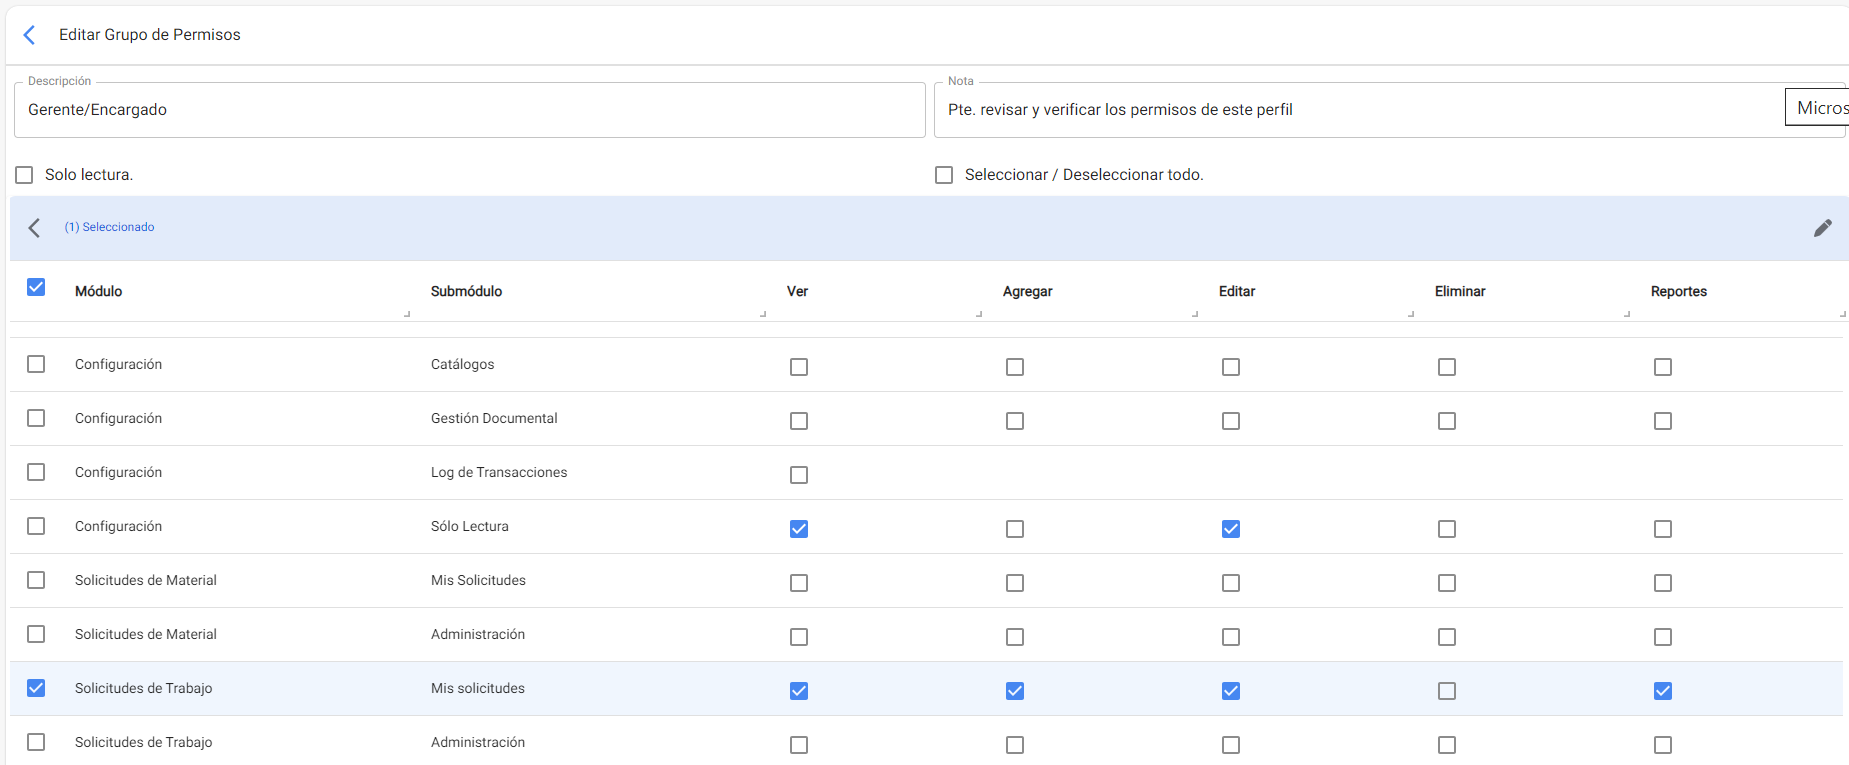Click the resize handle of Ver column

(x=979, y=314)
